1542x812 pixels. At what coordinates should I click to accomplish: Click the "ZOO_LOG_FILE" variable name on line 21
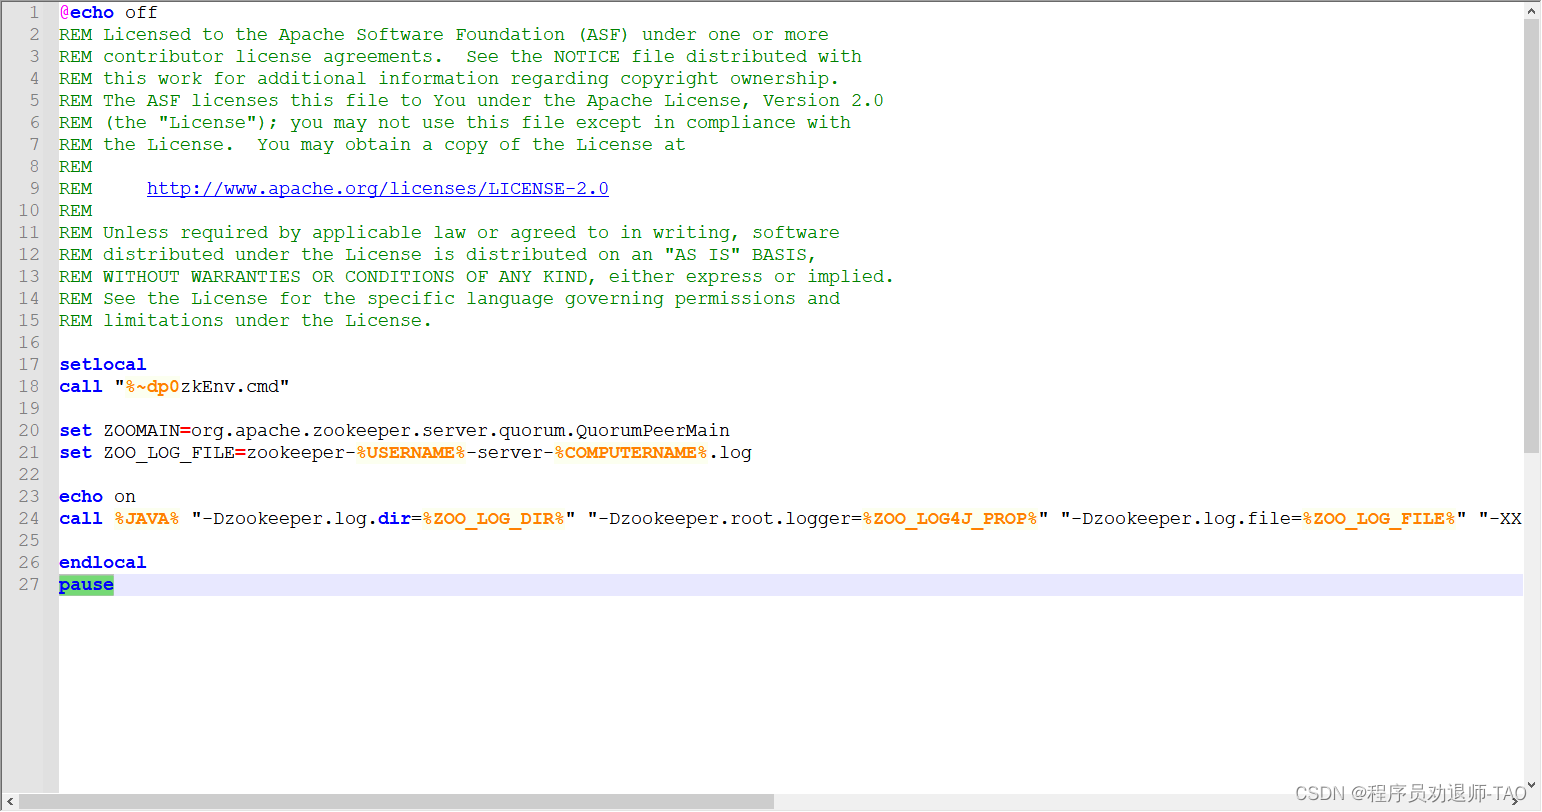(169, 452)
